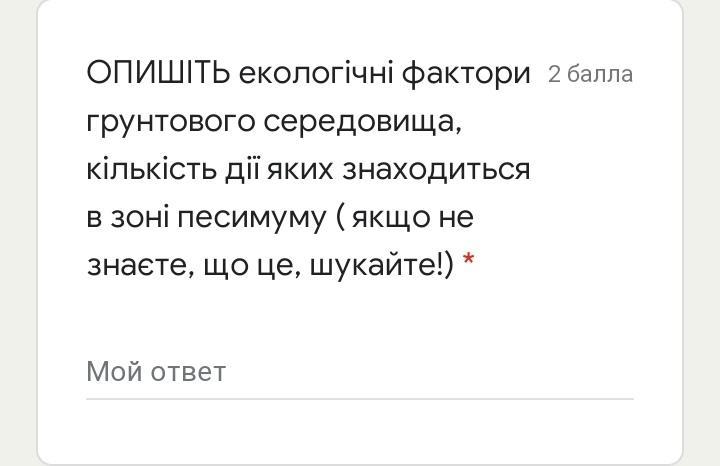Click the underline below the answer field
Viewport: 720px width, 466px height.
358,399
